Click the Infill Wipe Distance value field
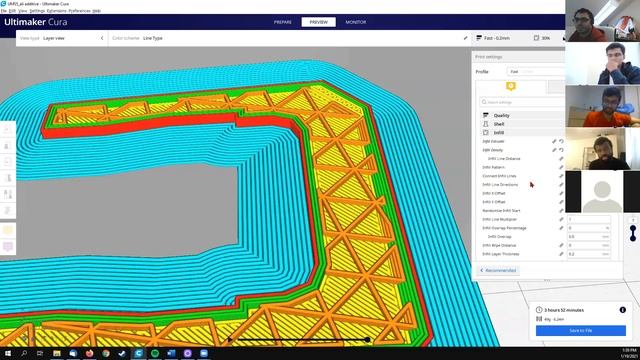640x360 pixels. pos(589,245)
